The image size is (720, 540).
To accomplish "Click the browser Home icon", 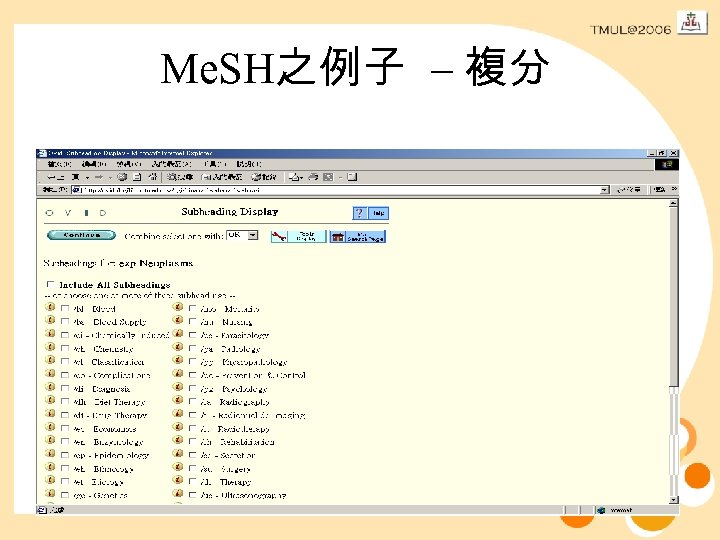I will 152,177.
